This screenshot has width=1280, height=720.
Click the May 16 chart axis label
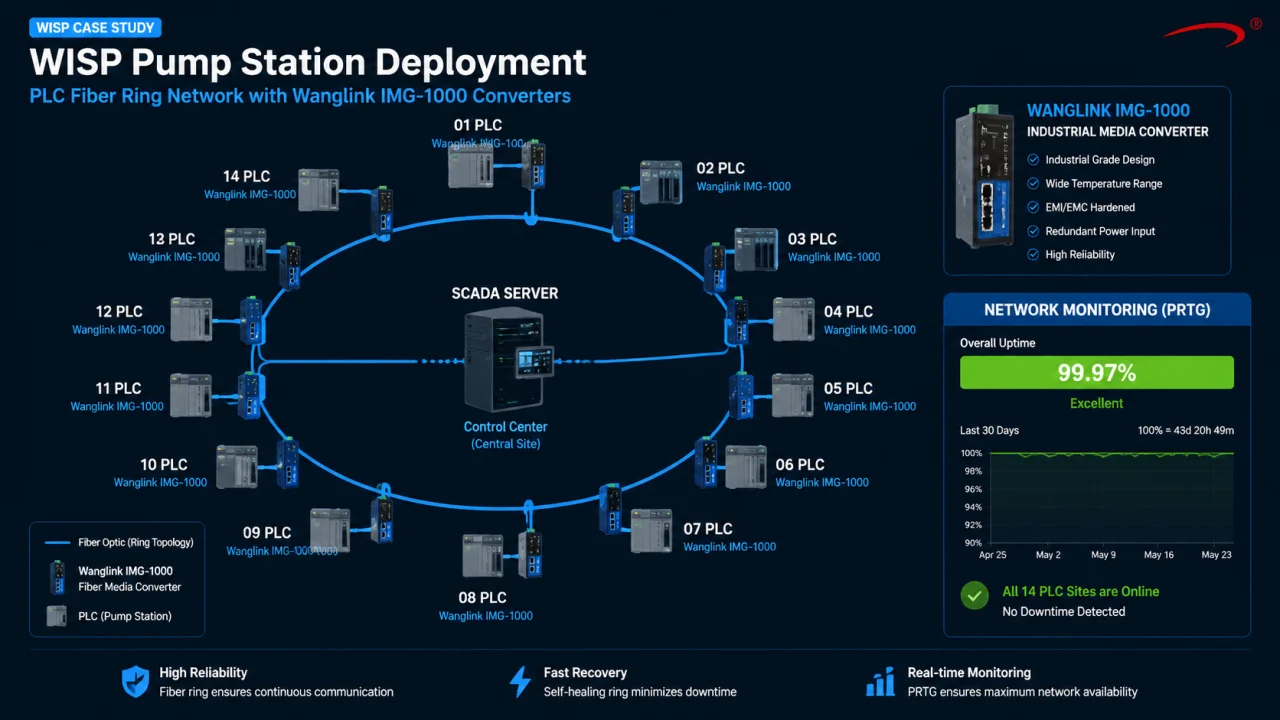coord(1159,555)
